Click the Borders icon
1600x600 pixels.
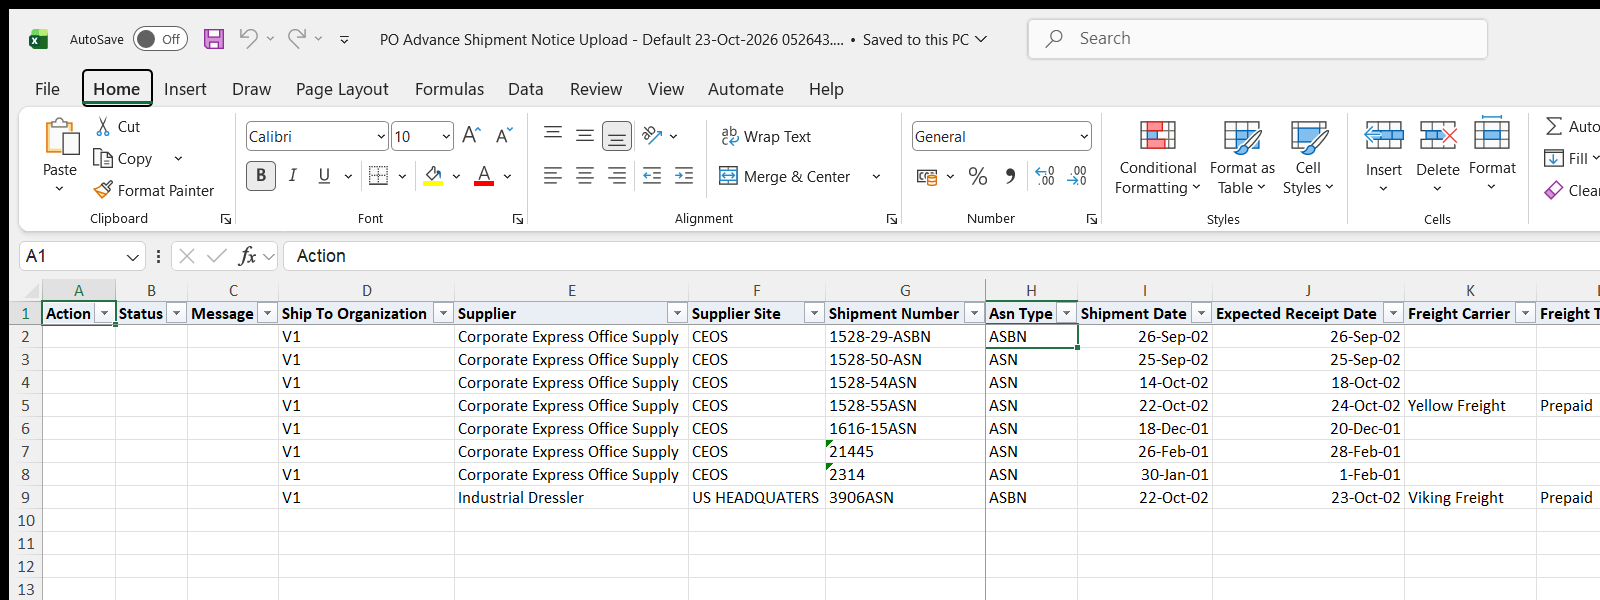(x=378, y=176)
